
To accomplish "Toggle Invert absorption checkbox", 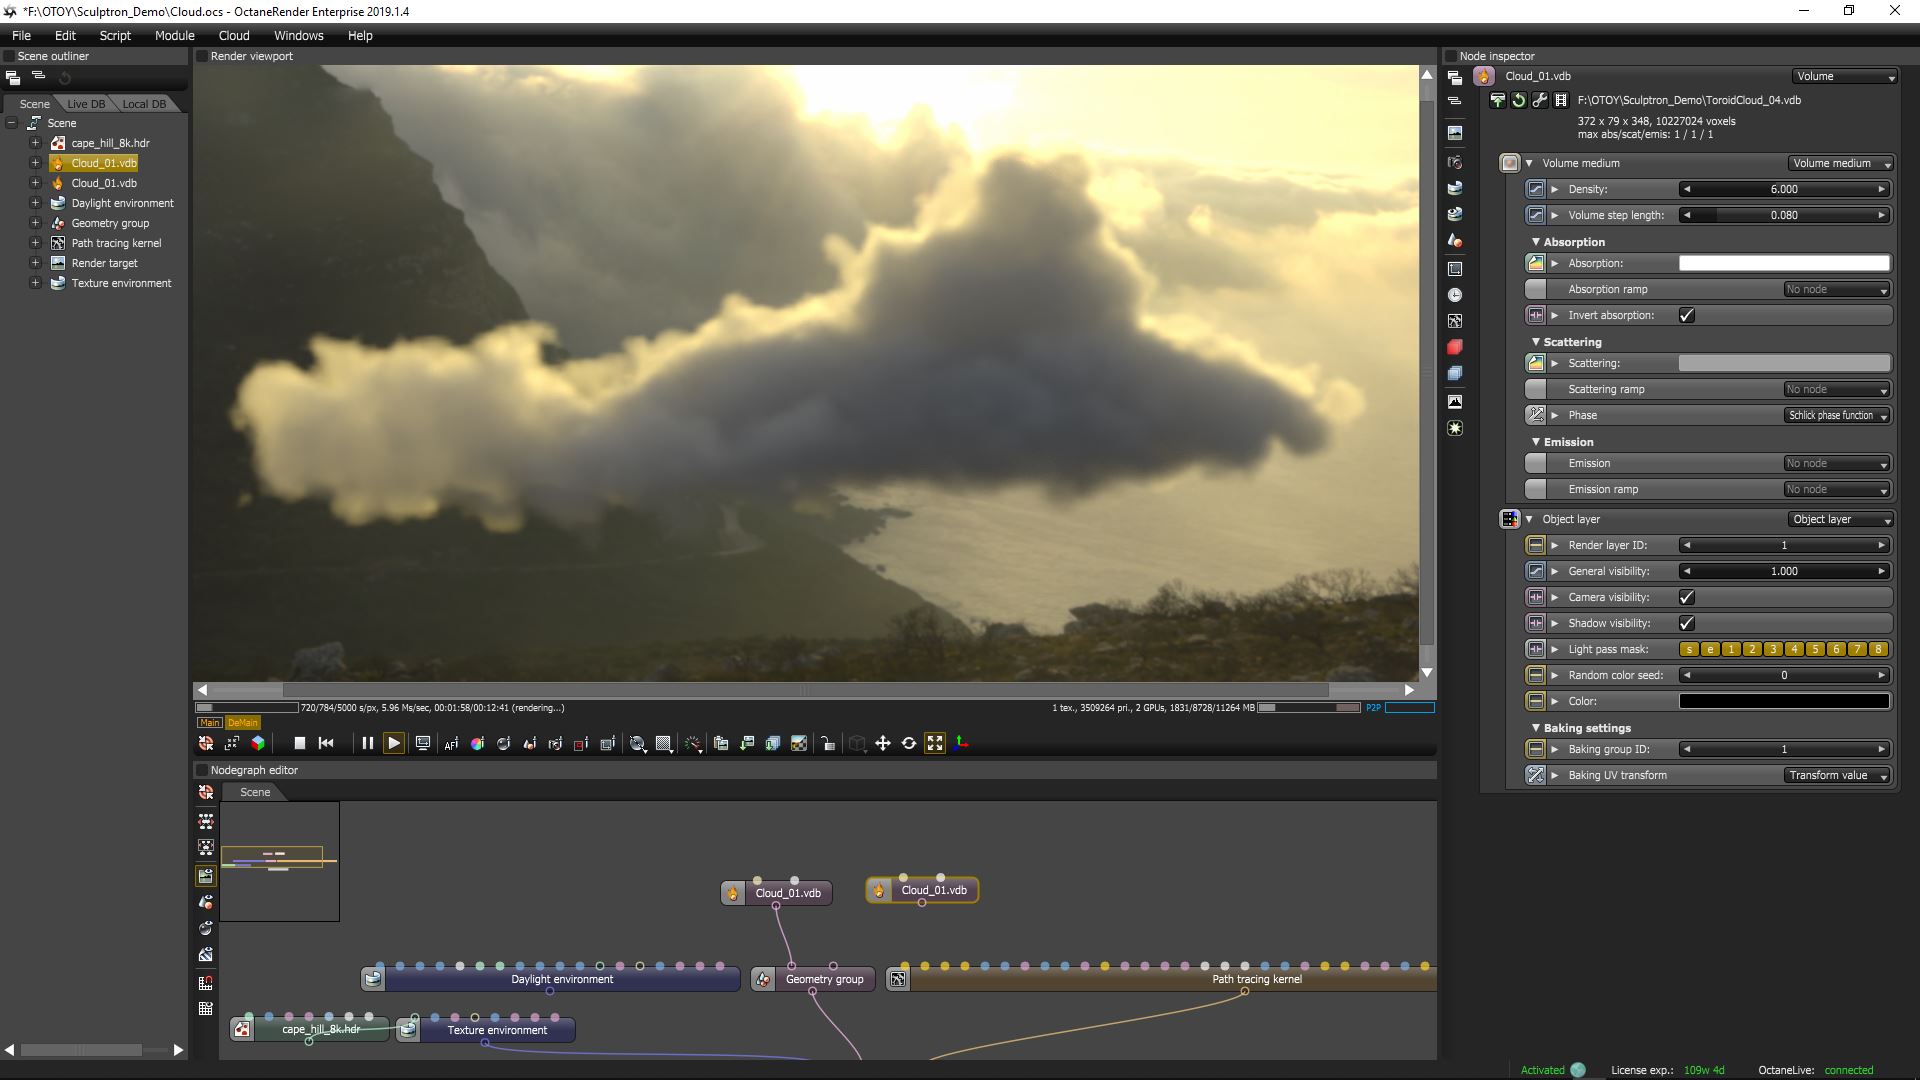I will point(1687,315).
